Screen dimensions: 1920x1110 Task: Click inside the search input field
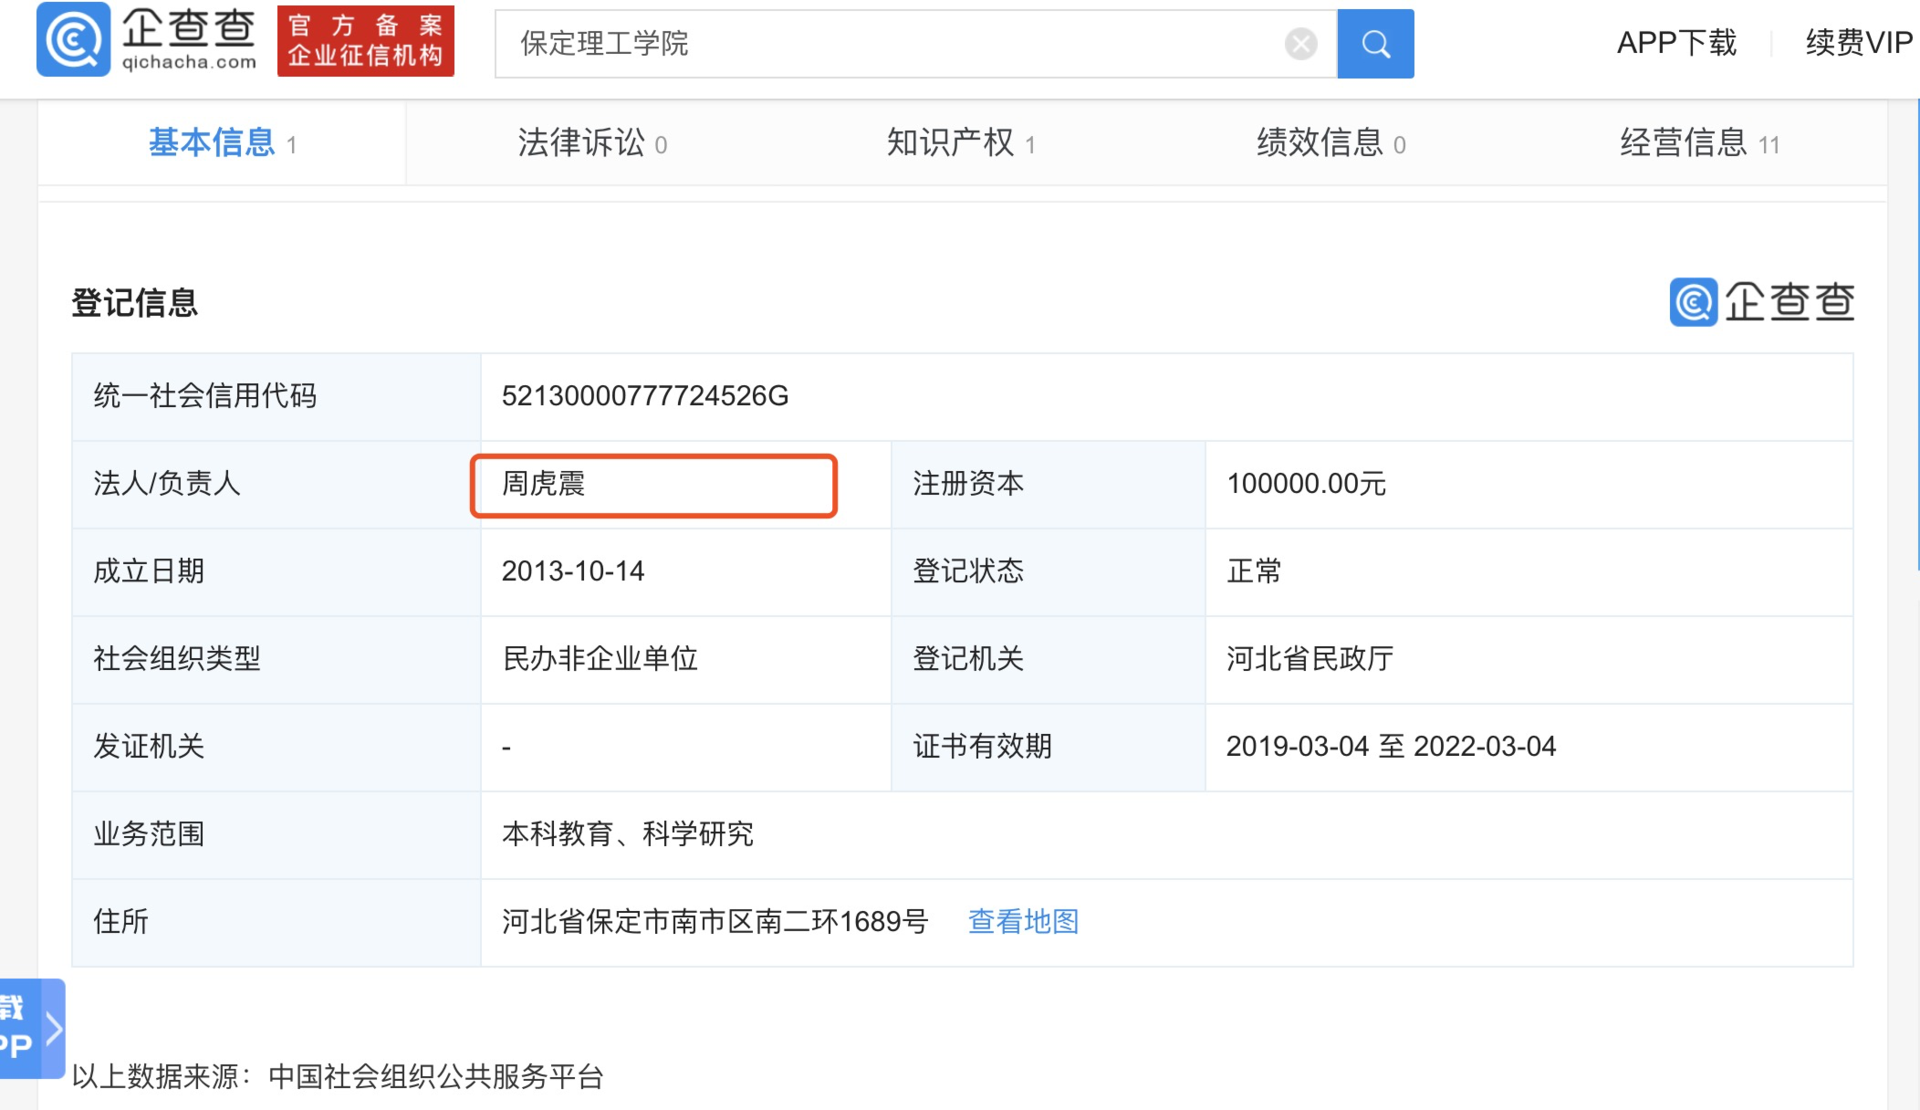click(900, 43)
